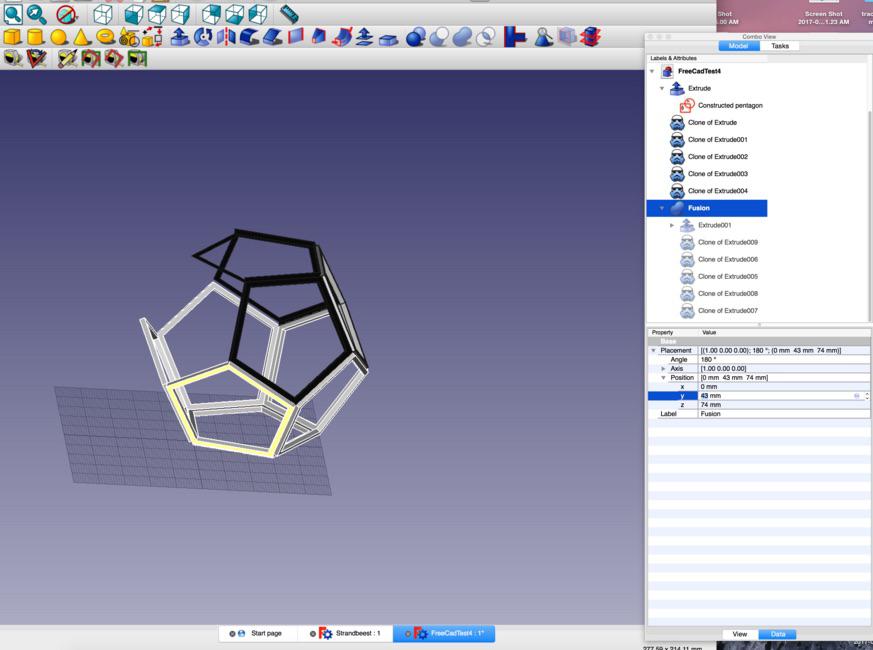
Task: Click the Fuse (union) tool icon
Action: (462, 37)
